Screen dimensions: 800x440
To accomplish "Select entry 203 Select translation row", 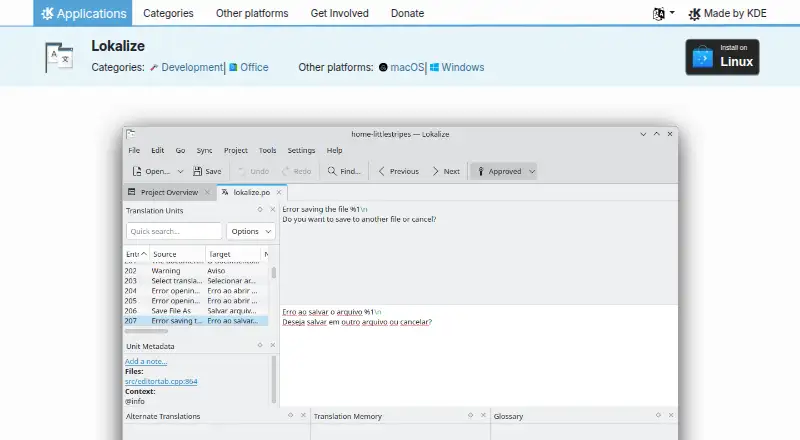I will click(x=196, y=281).
